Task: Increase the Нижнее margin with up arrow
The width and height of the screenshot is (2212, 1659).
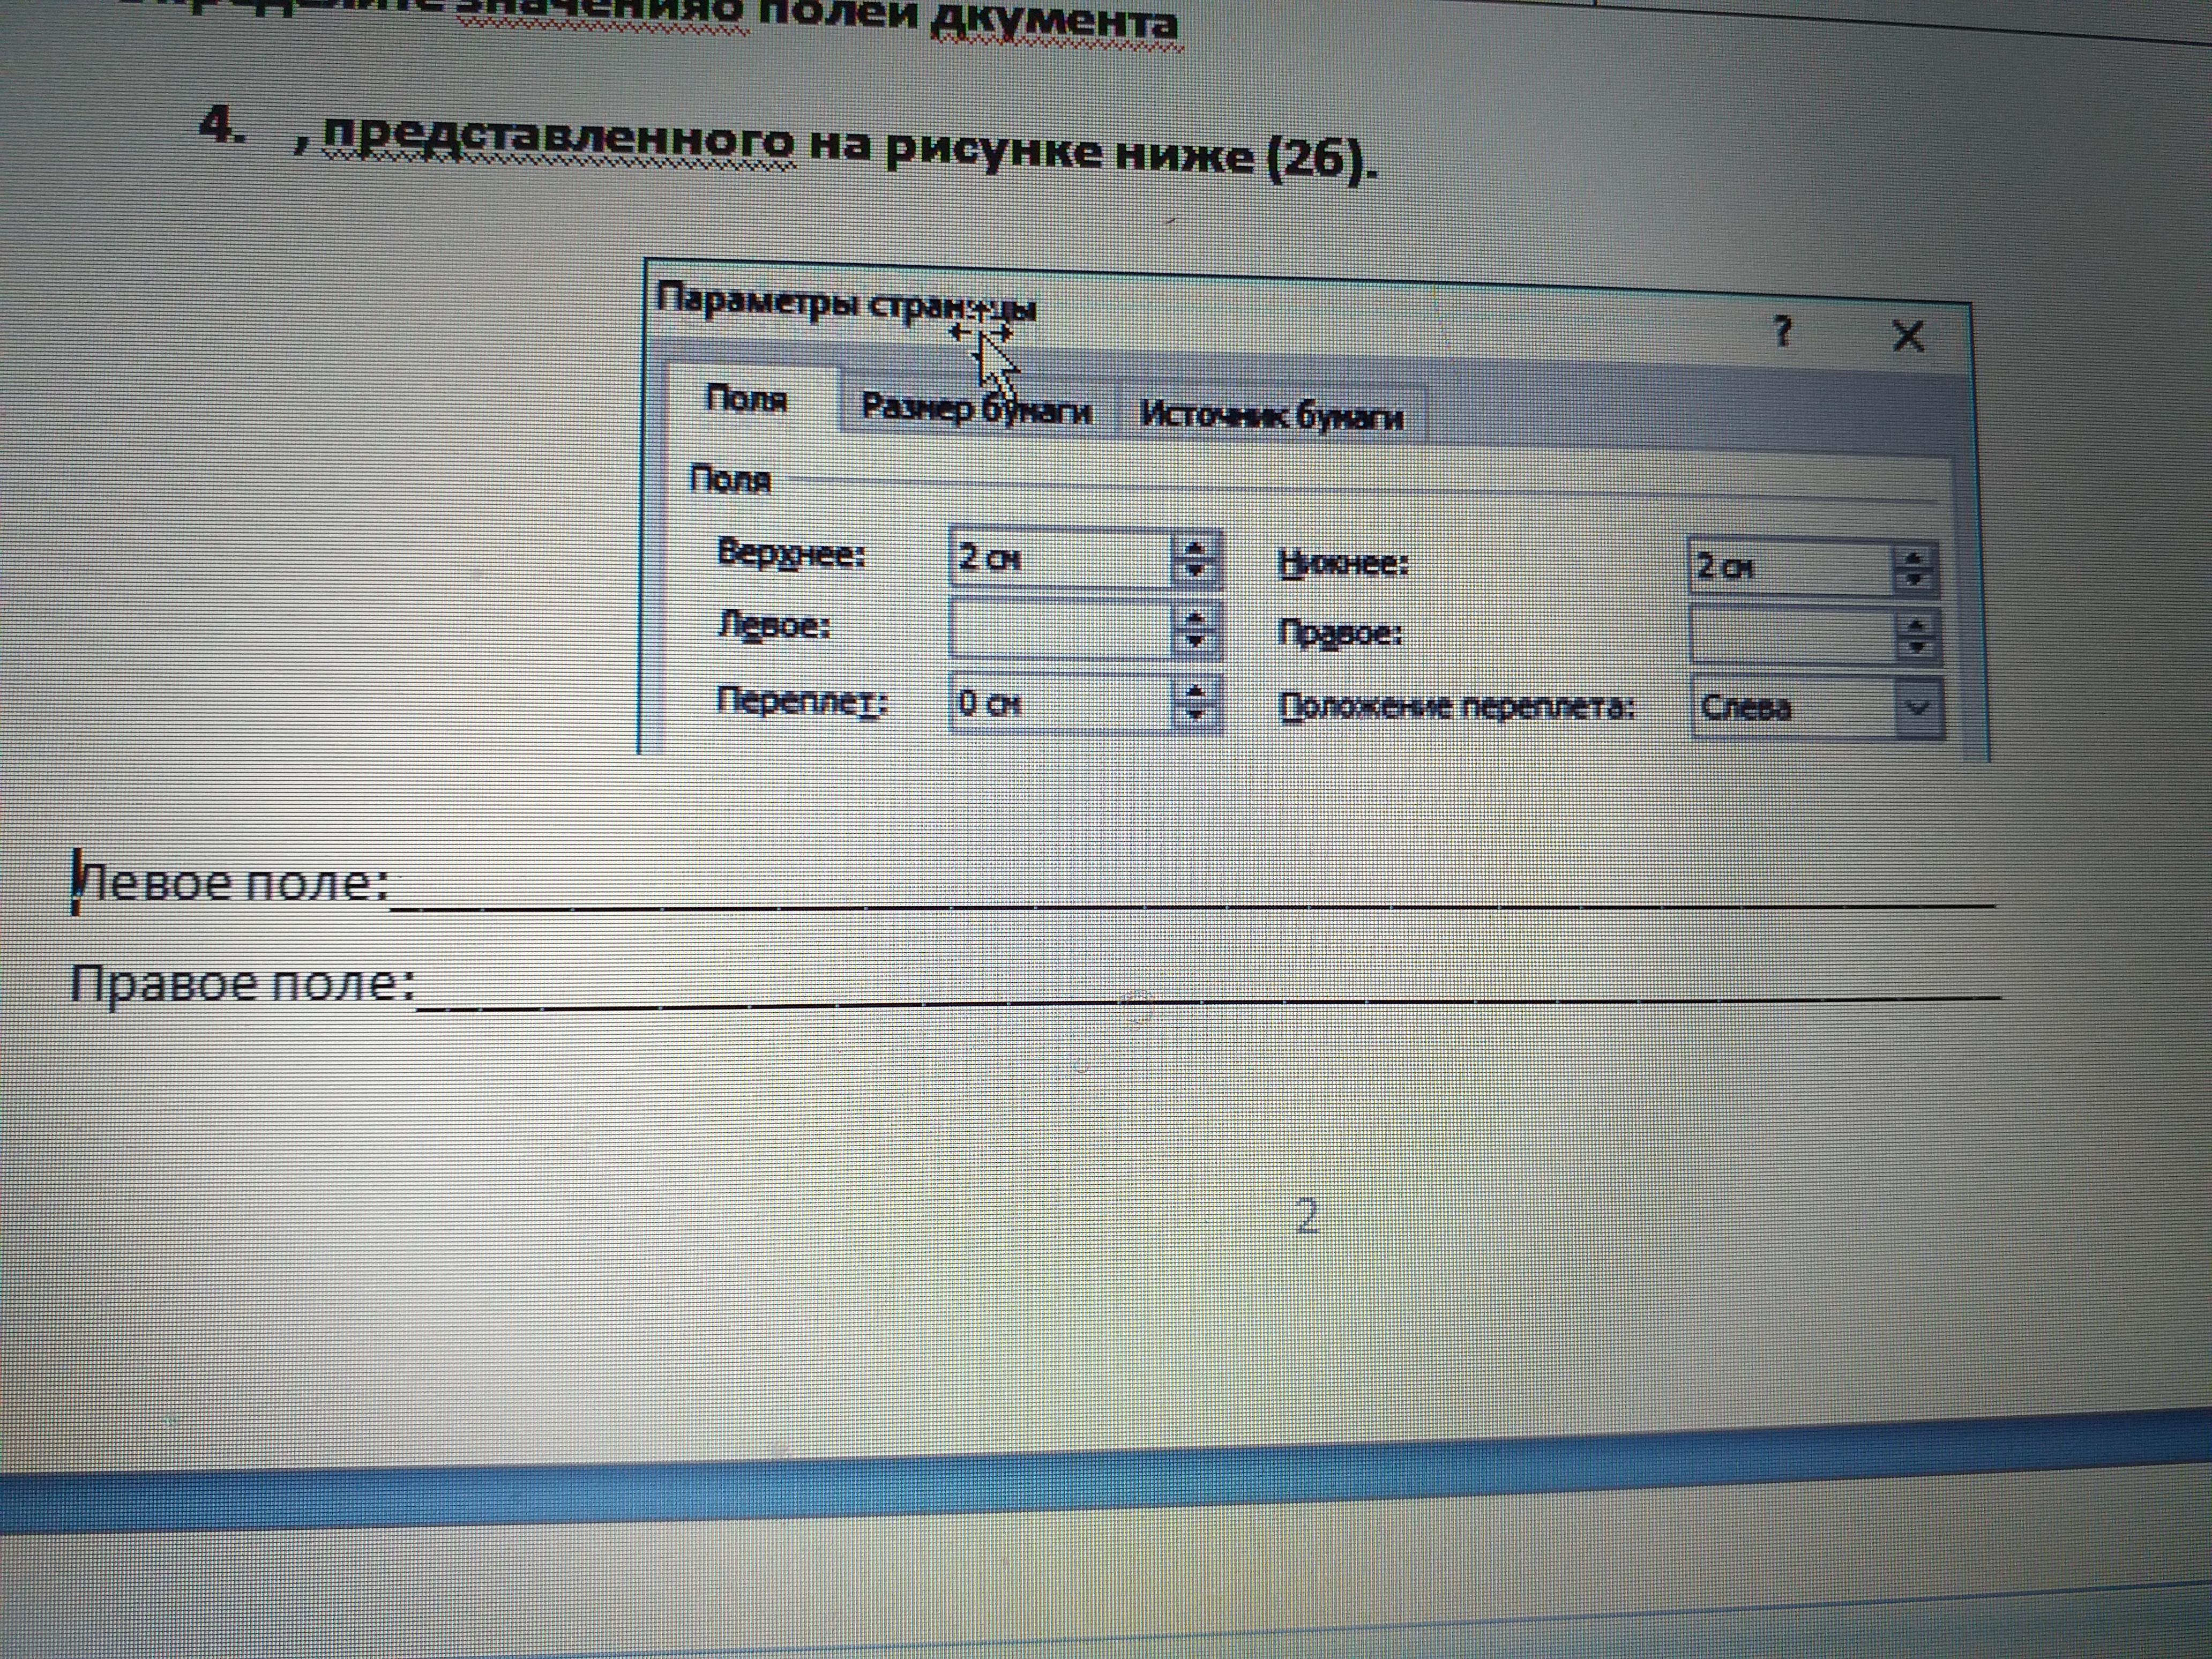Action: click(1914, 559)
